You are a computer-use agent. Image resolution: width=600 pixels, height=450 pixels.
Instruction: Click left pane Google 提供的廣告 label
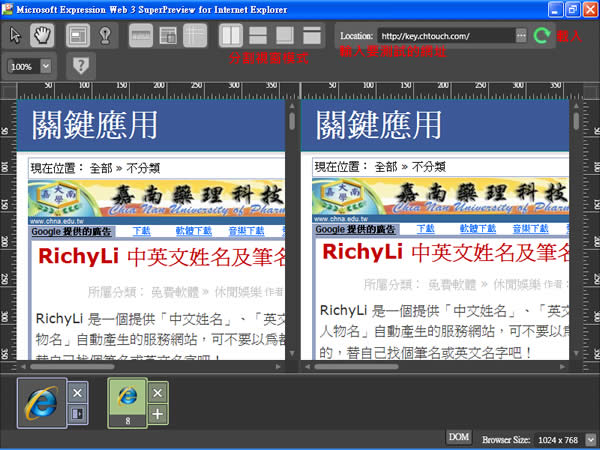(x=71, y=232)
